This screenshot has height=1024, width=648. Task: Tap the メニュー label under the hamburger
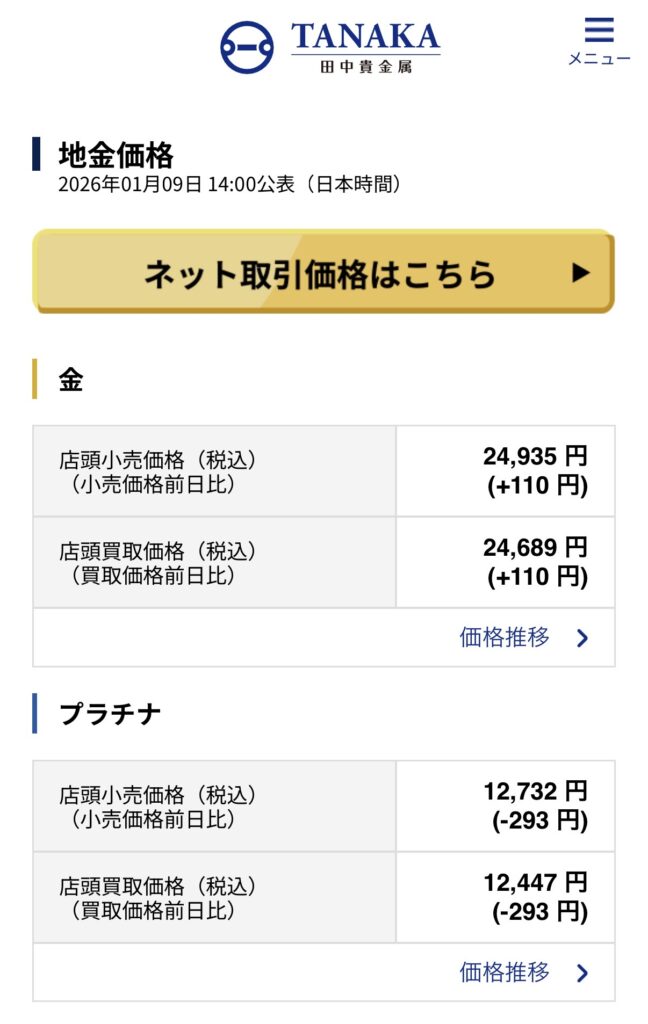coord(599,59)
